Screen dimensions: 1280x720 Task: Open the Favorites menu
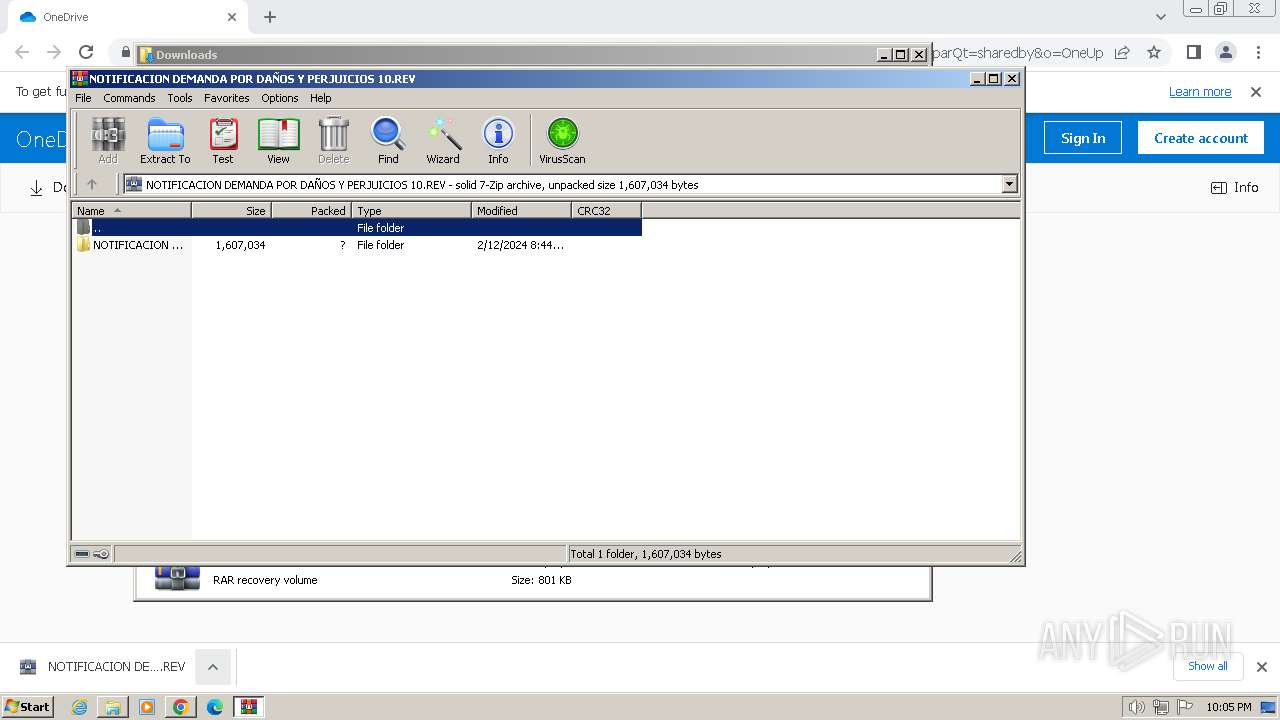[227, 98]
